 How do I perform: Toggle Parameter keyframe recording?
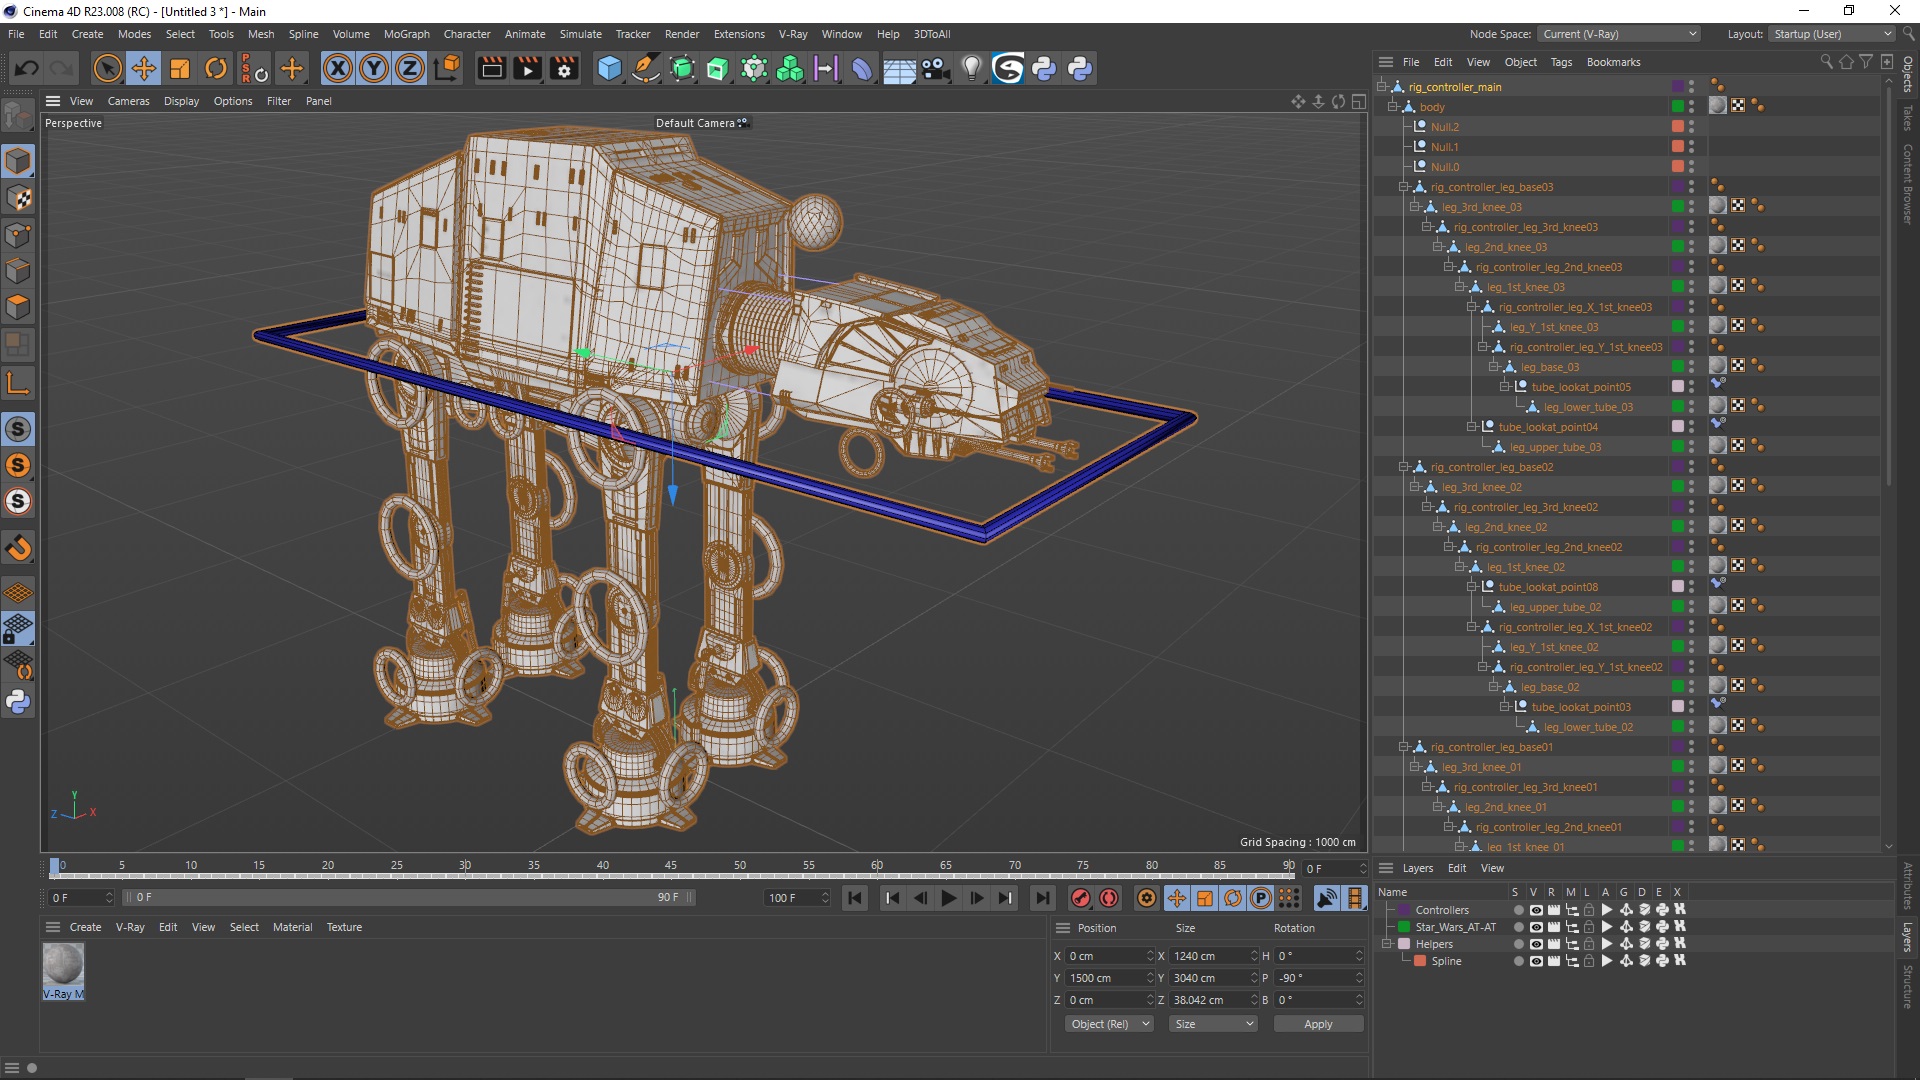(x=1261, y=898)
